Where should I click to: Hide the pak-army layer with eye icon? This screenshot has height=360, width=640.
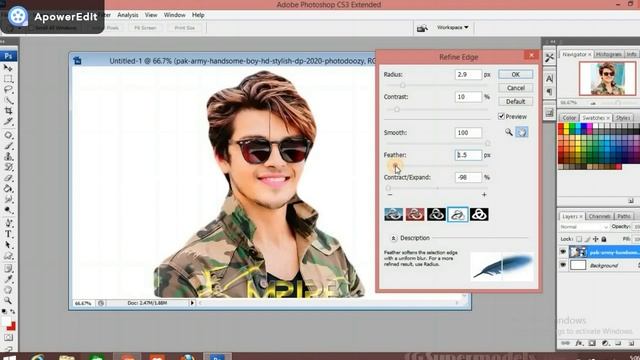tap(563, 252)
